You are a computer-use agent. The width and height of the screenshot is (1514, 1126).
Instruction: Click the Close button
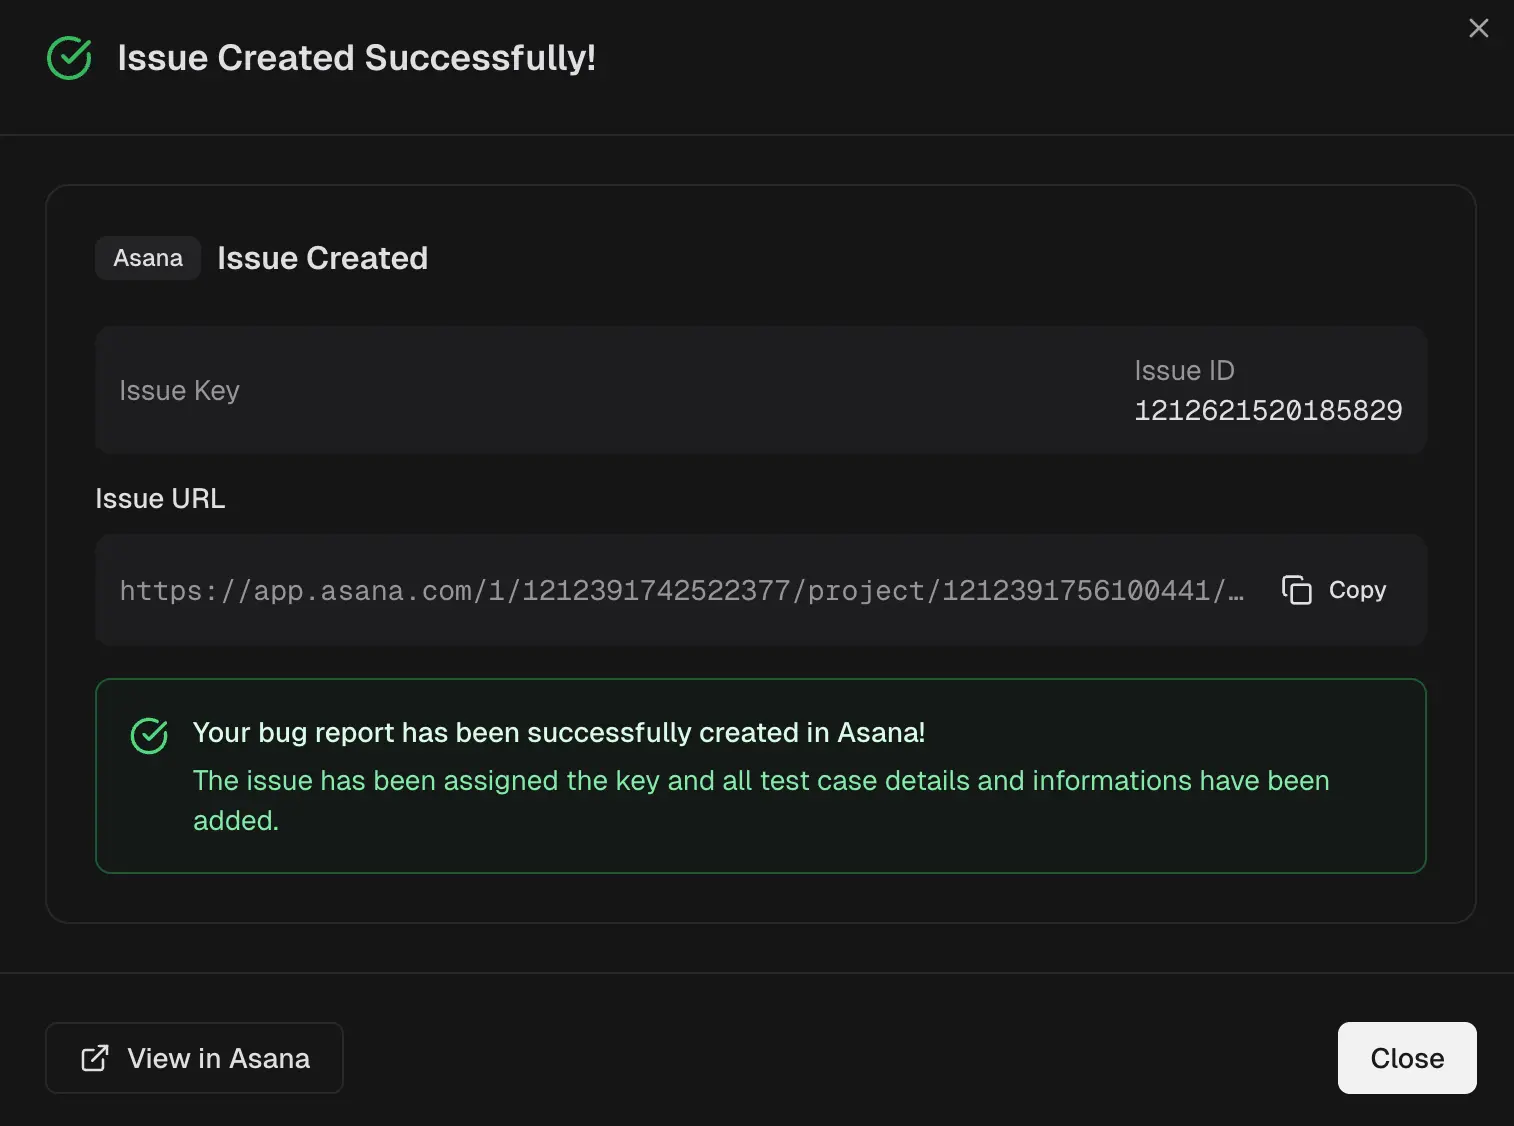point(1406,1058)
